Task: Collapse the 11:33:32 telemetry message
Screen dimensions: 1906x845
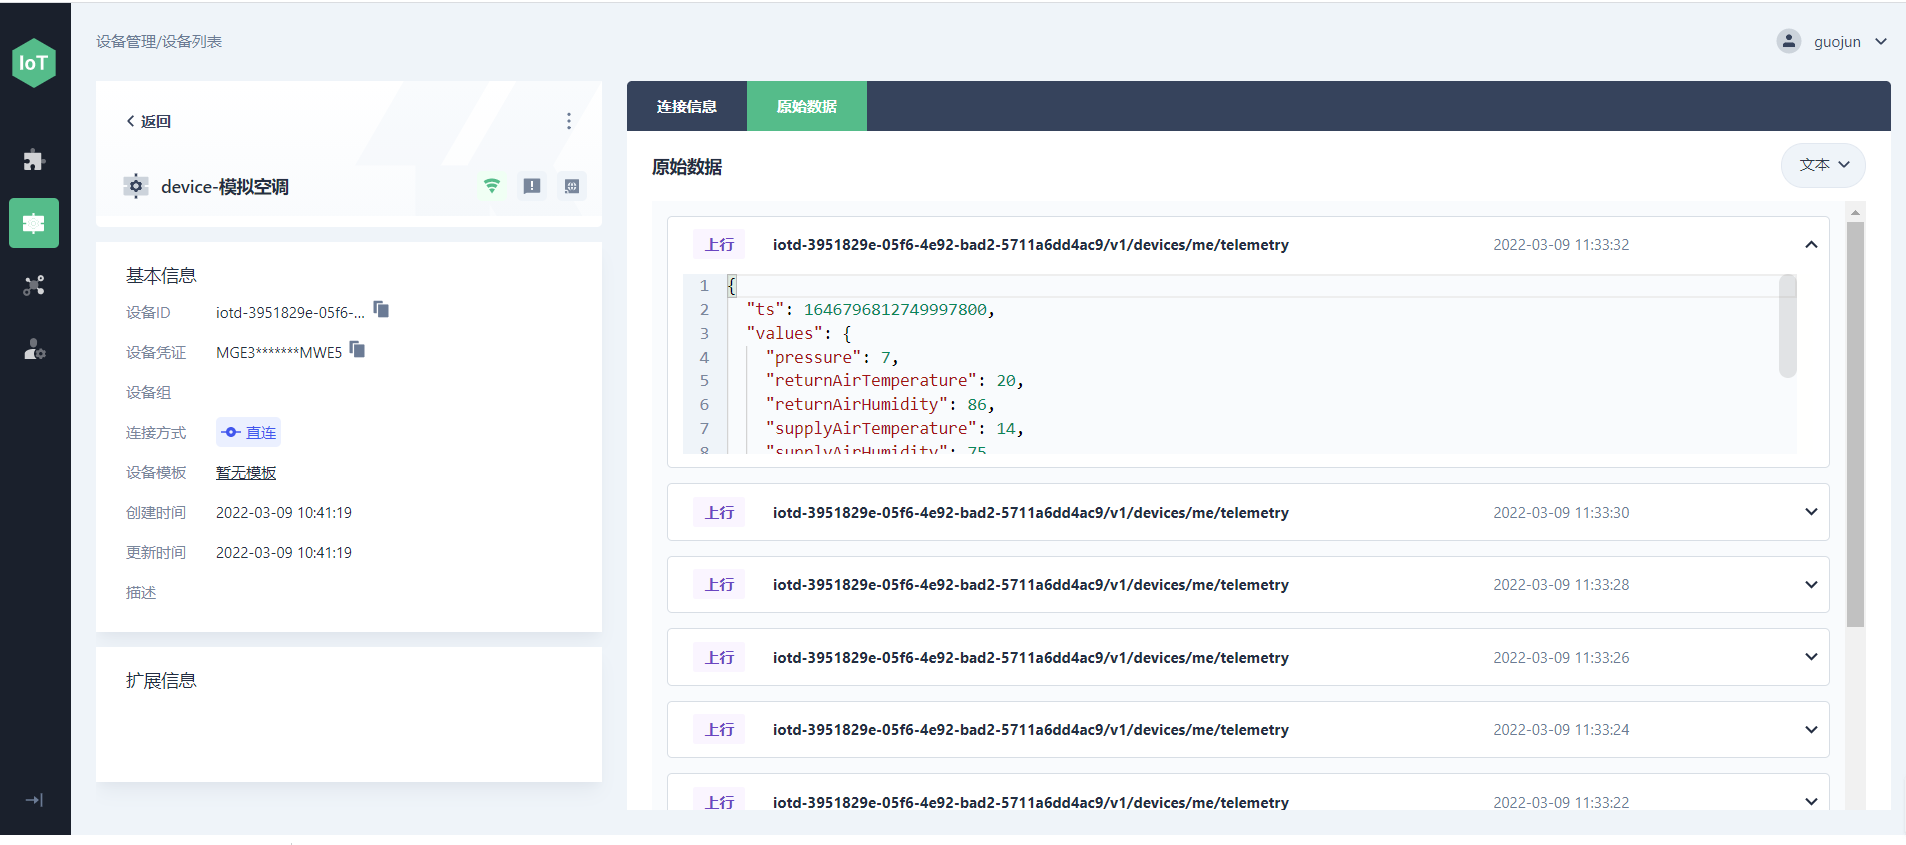Action: [1810, 245]
